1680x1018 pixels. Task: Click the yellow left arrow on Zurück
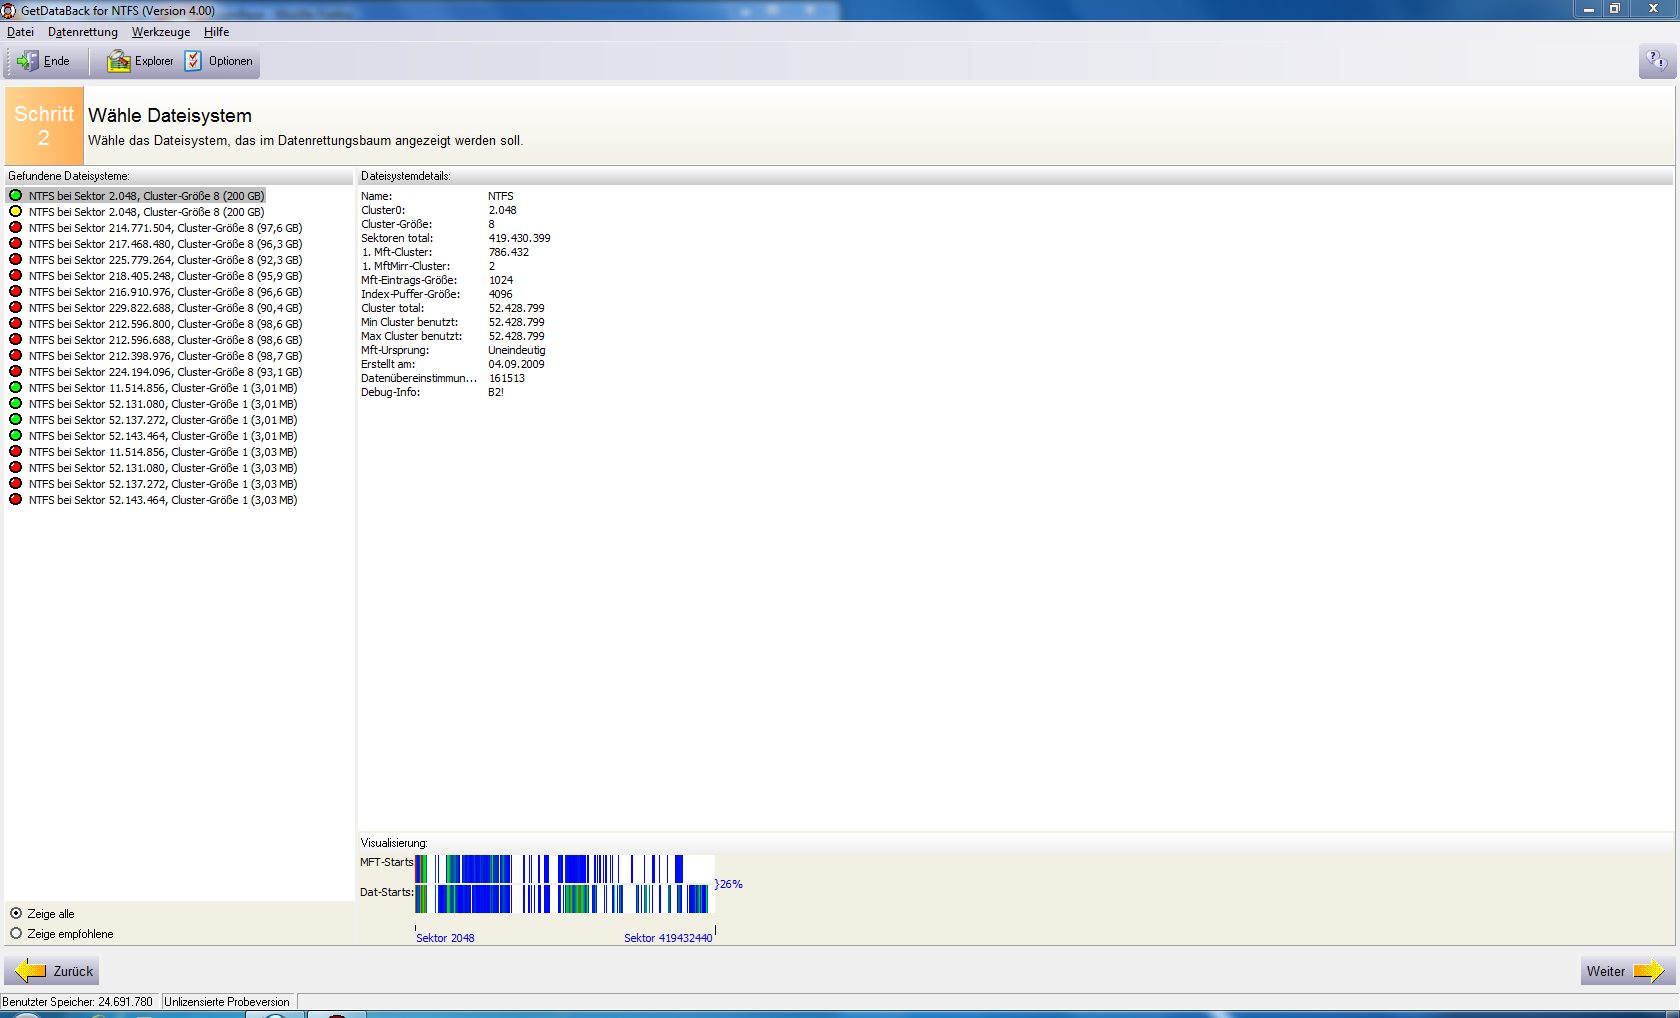31,971
